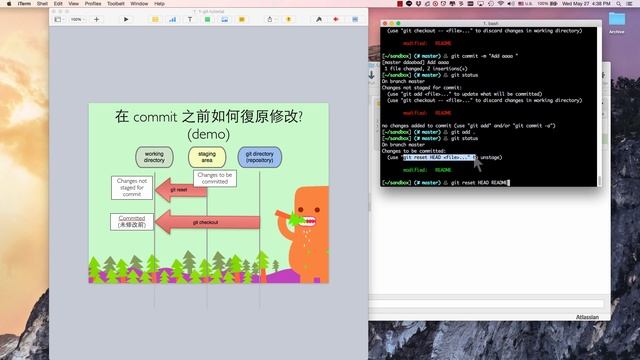Screen dimensions: 640x360
Task: Click the U.S. input source in menu bar
Action: coord(525,4)
